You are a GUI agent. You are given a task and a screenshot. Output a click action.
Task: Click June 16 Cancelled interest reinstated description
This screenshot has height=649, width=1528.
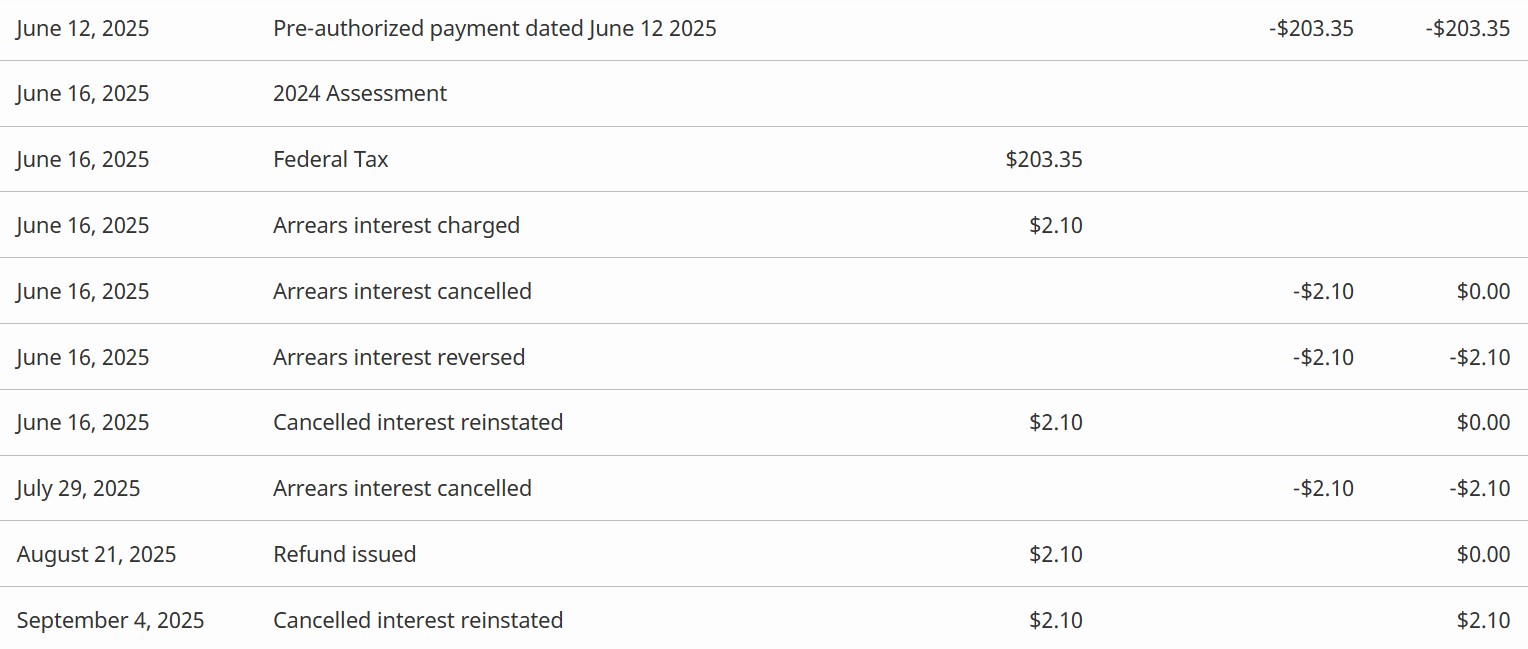[x=418, y=423]
